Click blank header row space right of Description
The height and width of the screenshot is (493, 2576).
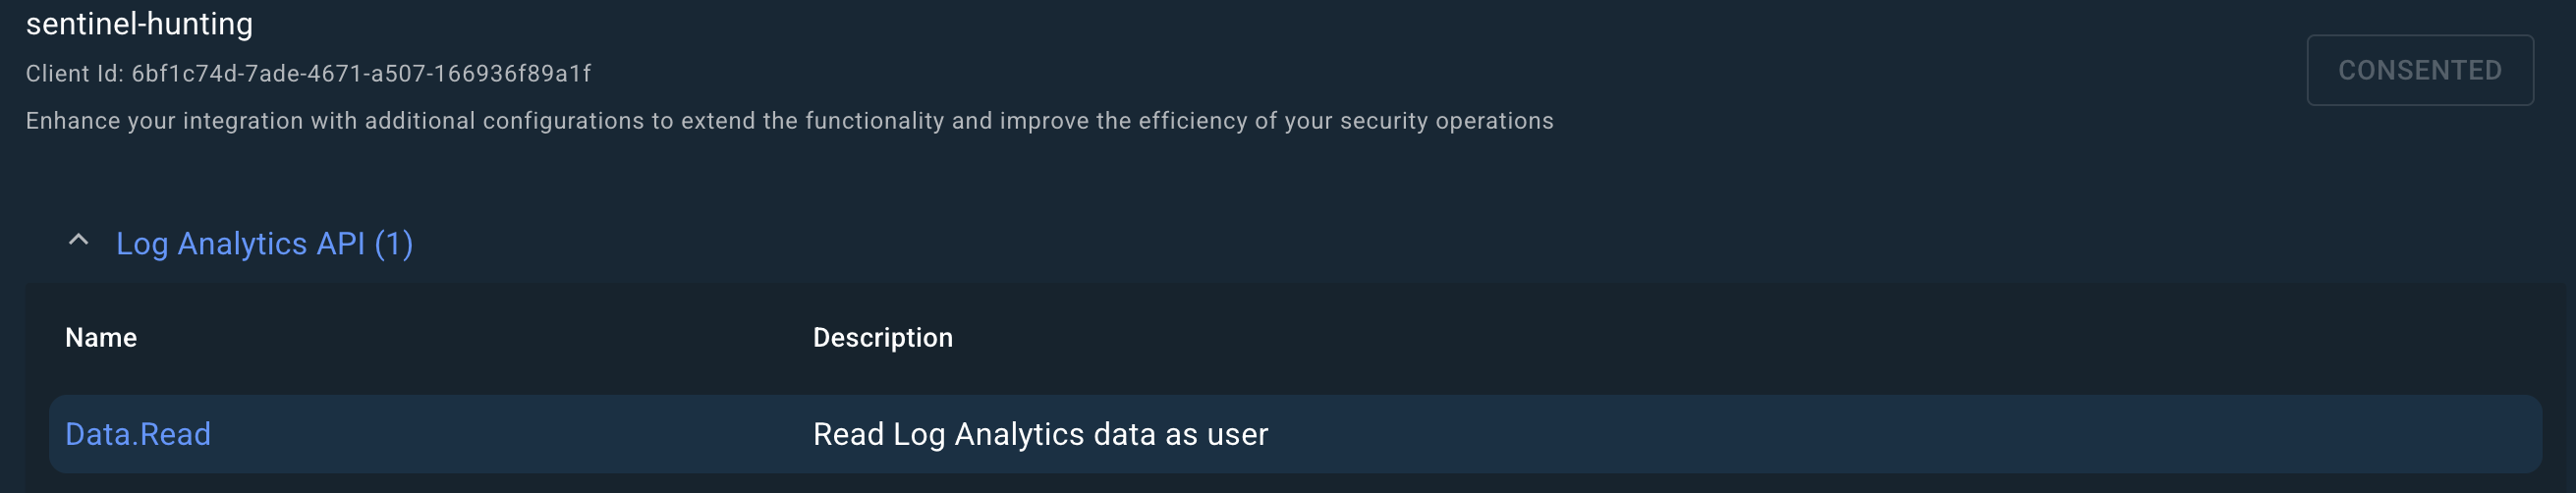point(1700,338)
